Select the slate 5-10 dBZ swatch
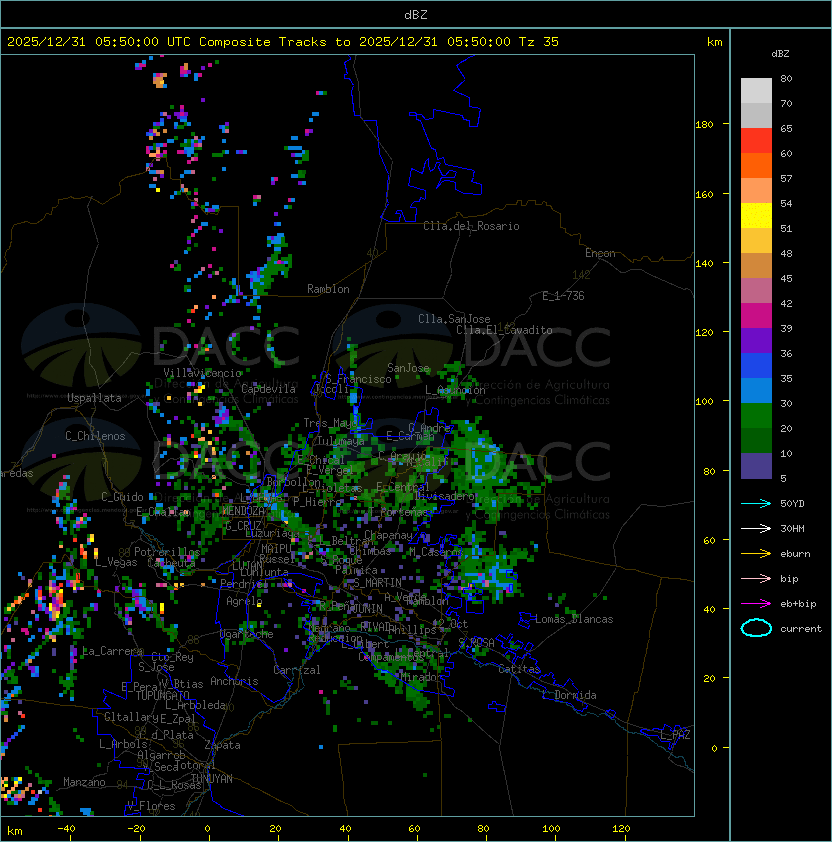Screen dimensions: 832x842 [x=756, y=466]
